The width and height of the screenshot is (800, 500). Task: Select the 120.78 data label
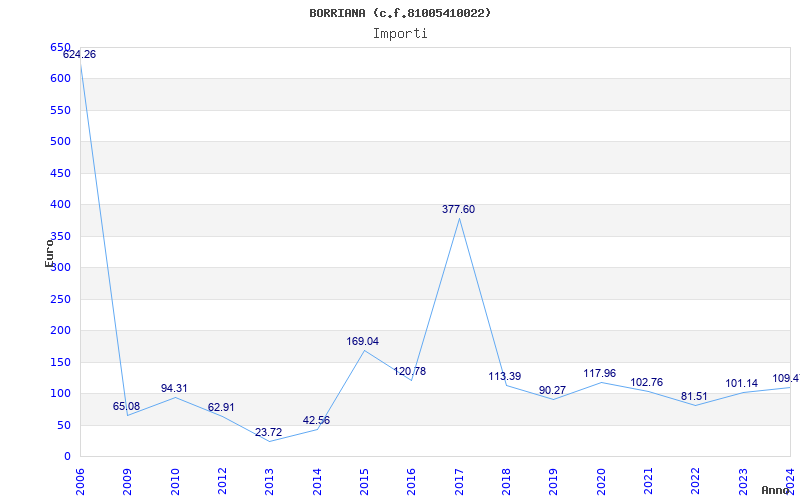(409, 371)
